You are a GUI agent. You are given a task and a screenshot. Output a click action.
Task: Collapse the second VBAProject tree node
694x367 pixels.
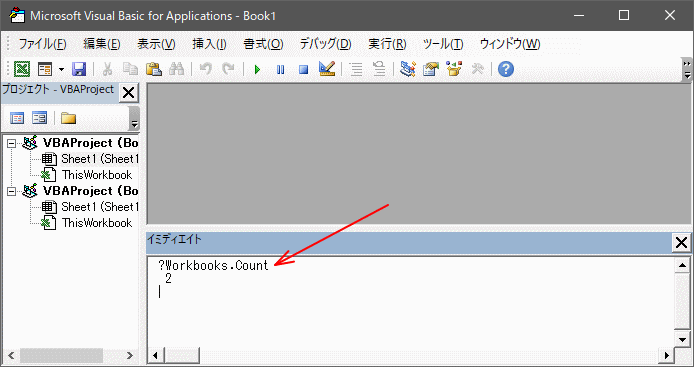point(12,191)
